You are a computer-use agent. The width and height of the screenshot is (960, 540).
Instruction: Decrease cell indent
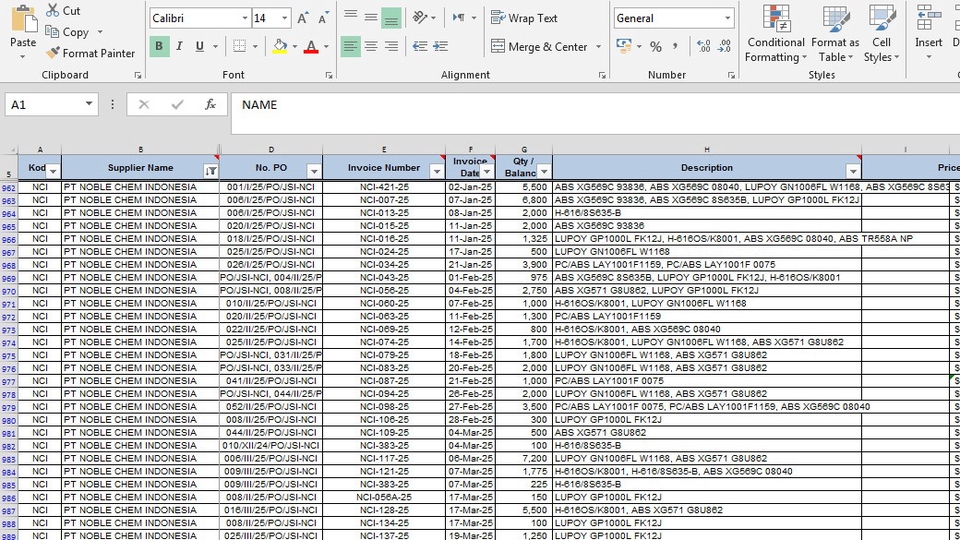(x=420, y=47)
